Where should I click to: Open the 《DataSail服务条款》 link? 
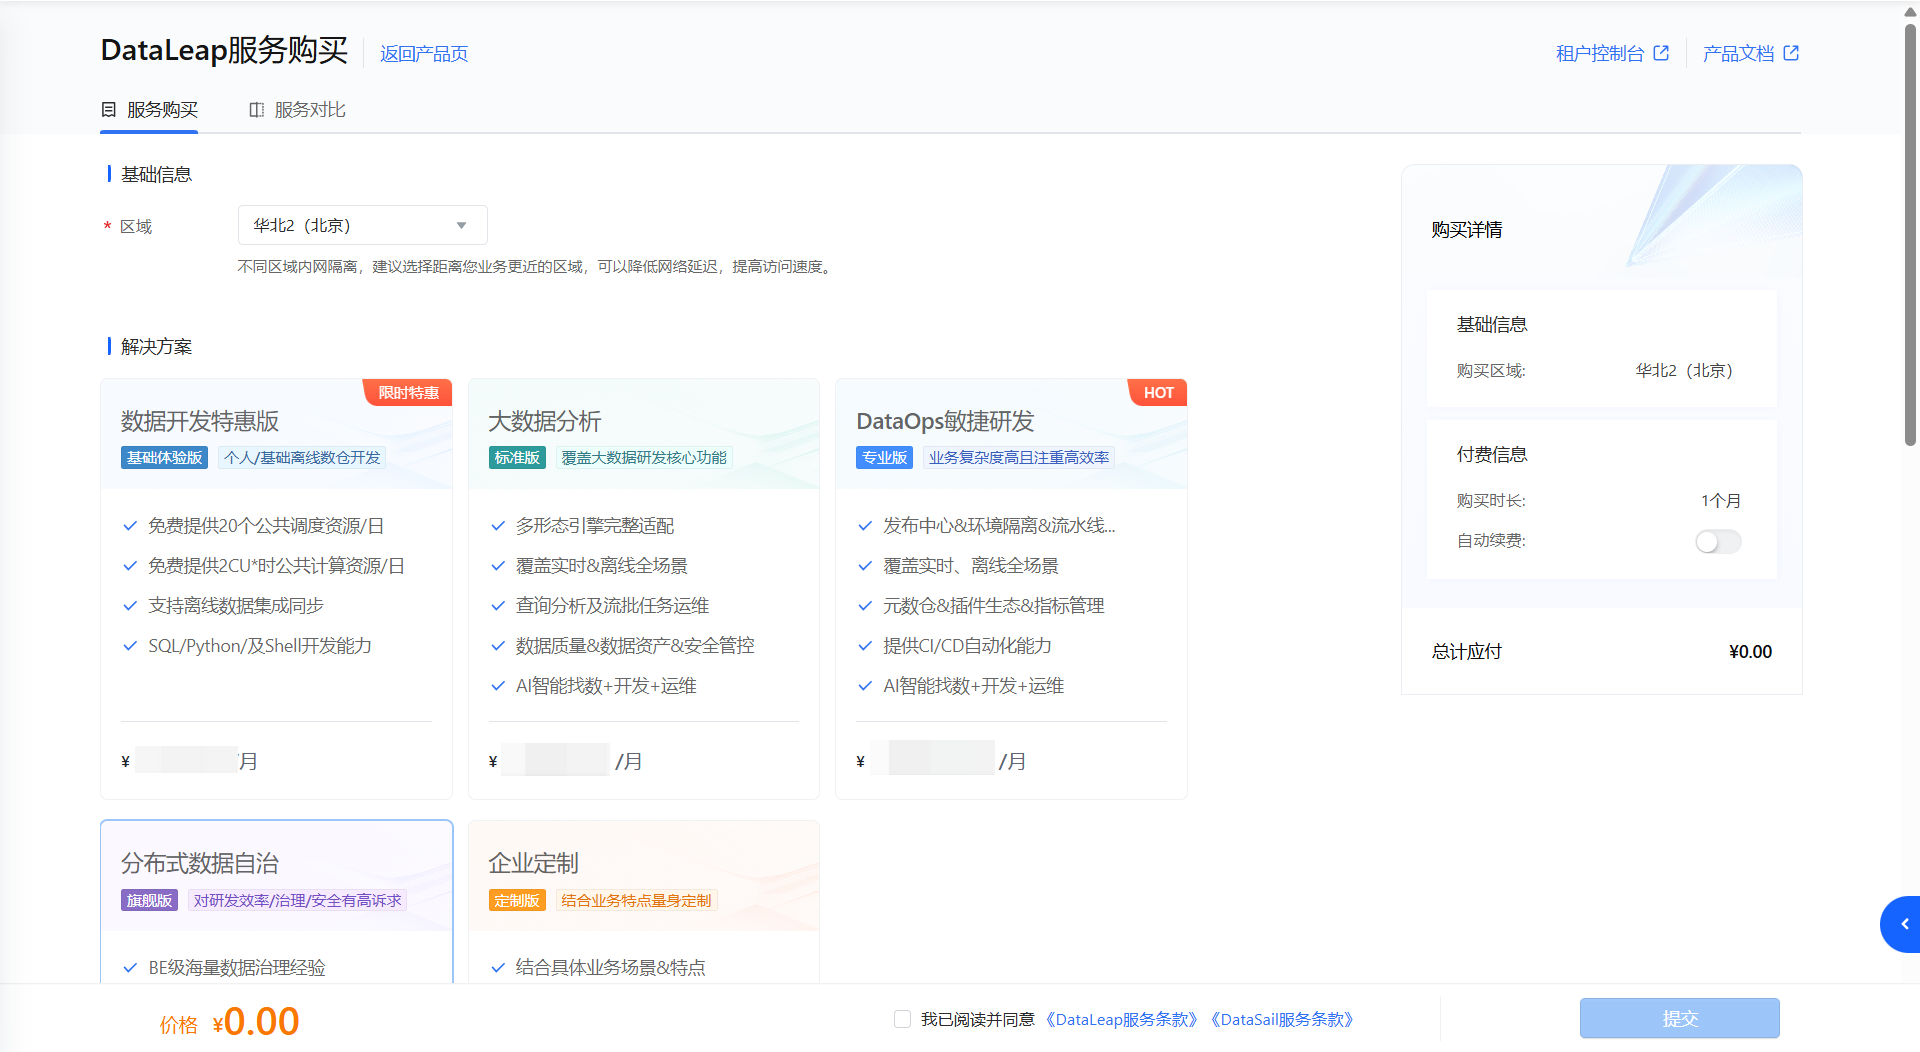(x=1282, y=1019)
